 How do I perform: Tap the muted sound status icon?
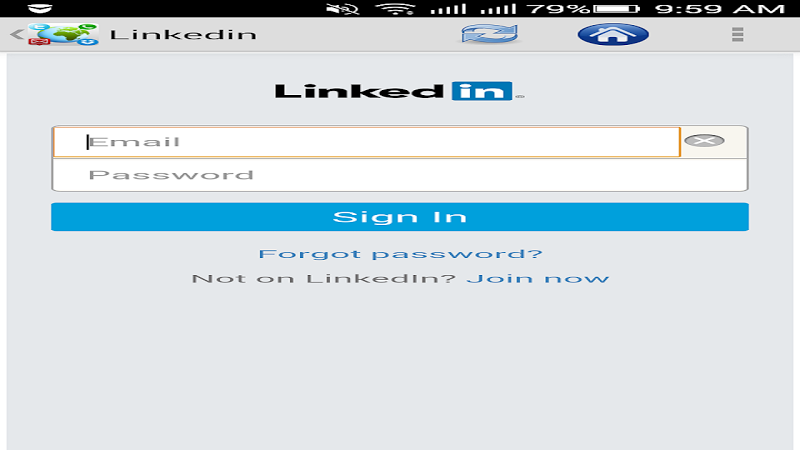pyautogui.click(x=342, y=9)
